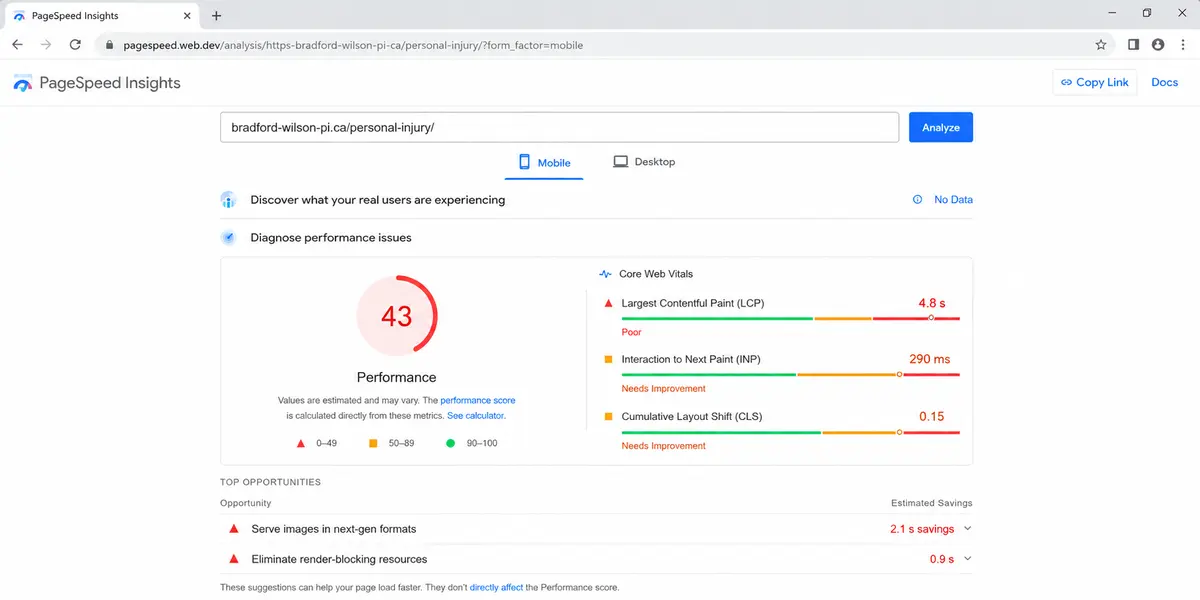Click the Serve images in next-gen formats row text
This screenshot has height=600, width=1200.
click(334, 529)
